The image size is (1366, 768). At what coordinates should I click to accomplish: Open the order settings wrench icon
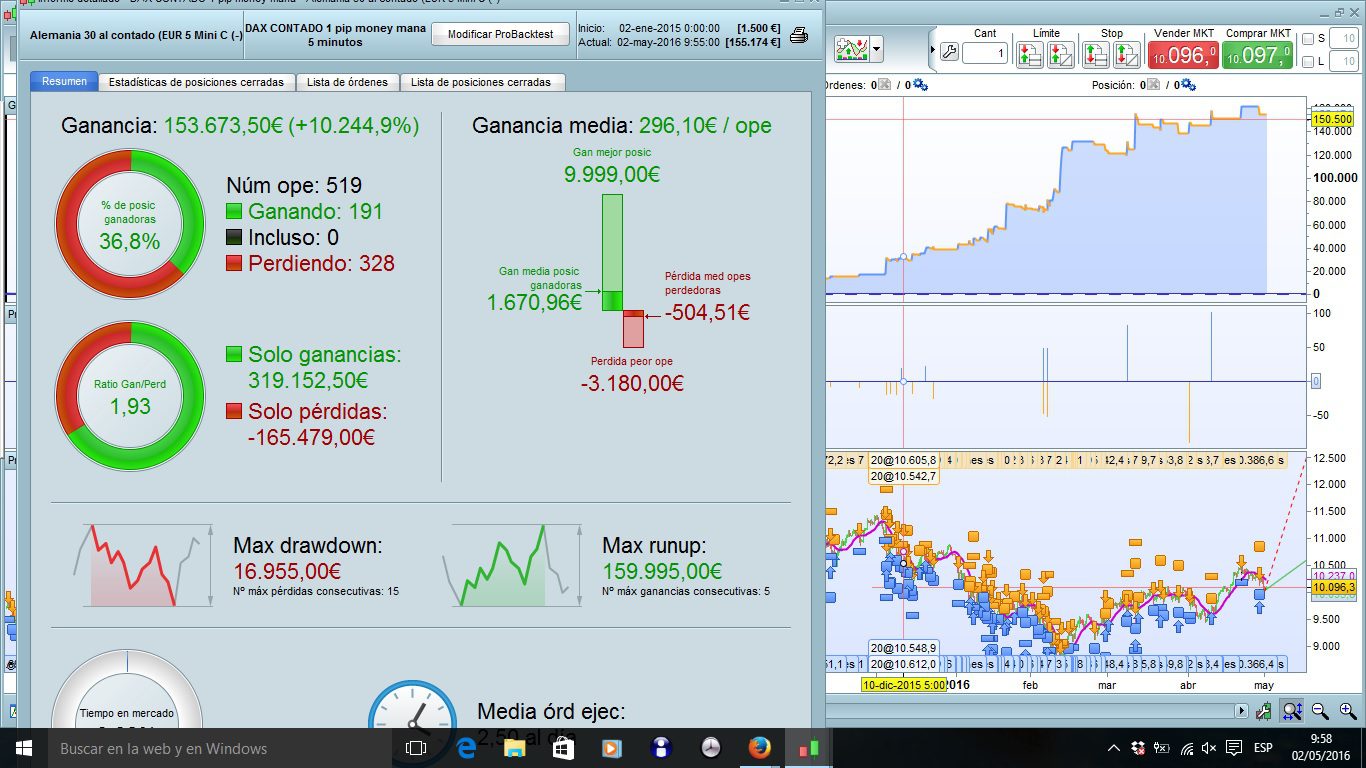(x=949, y=52)
